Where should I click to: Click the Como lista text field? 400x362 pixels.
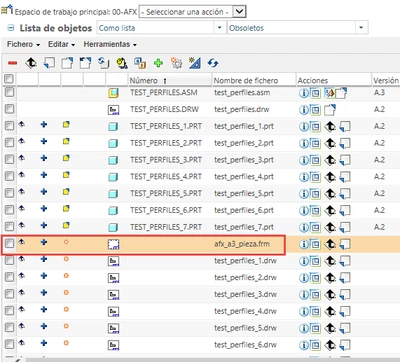pos(156,28)
